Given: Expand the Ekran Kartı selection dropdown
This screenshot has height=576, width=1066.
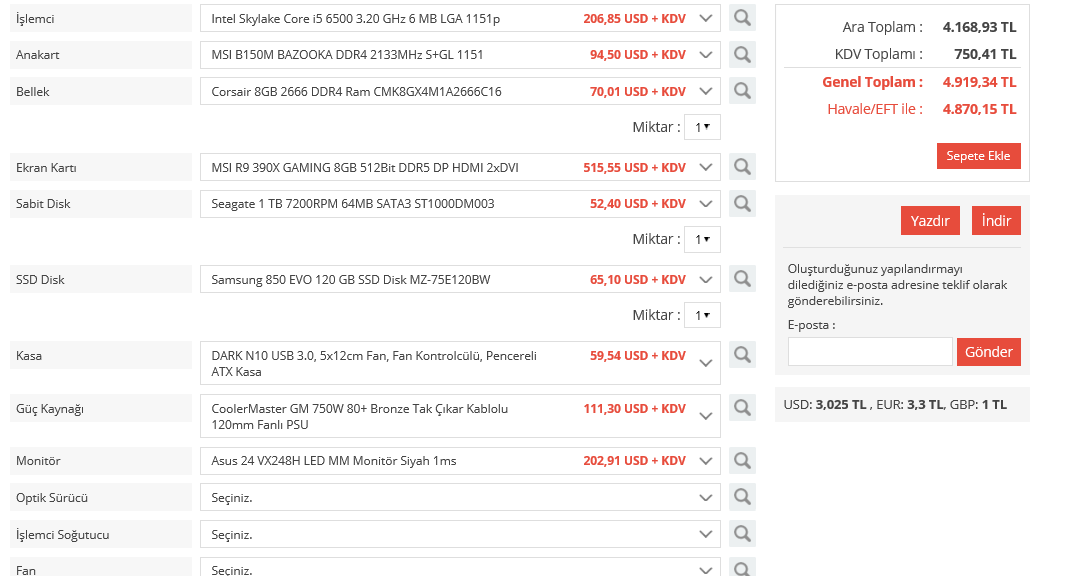Looking at the screenshot, I should coord(459,167).
